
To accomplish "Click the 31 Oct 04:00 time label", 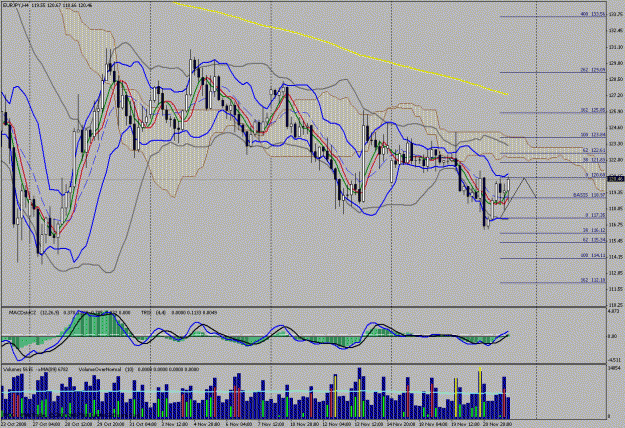I will 143,424.
